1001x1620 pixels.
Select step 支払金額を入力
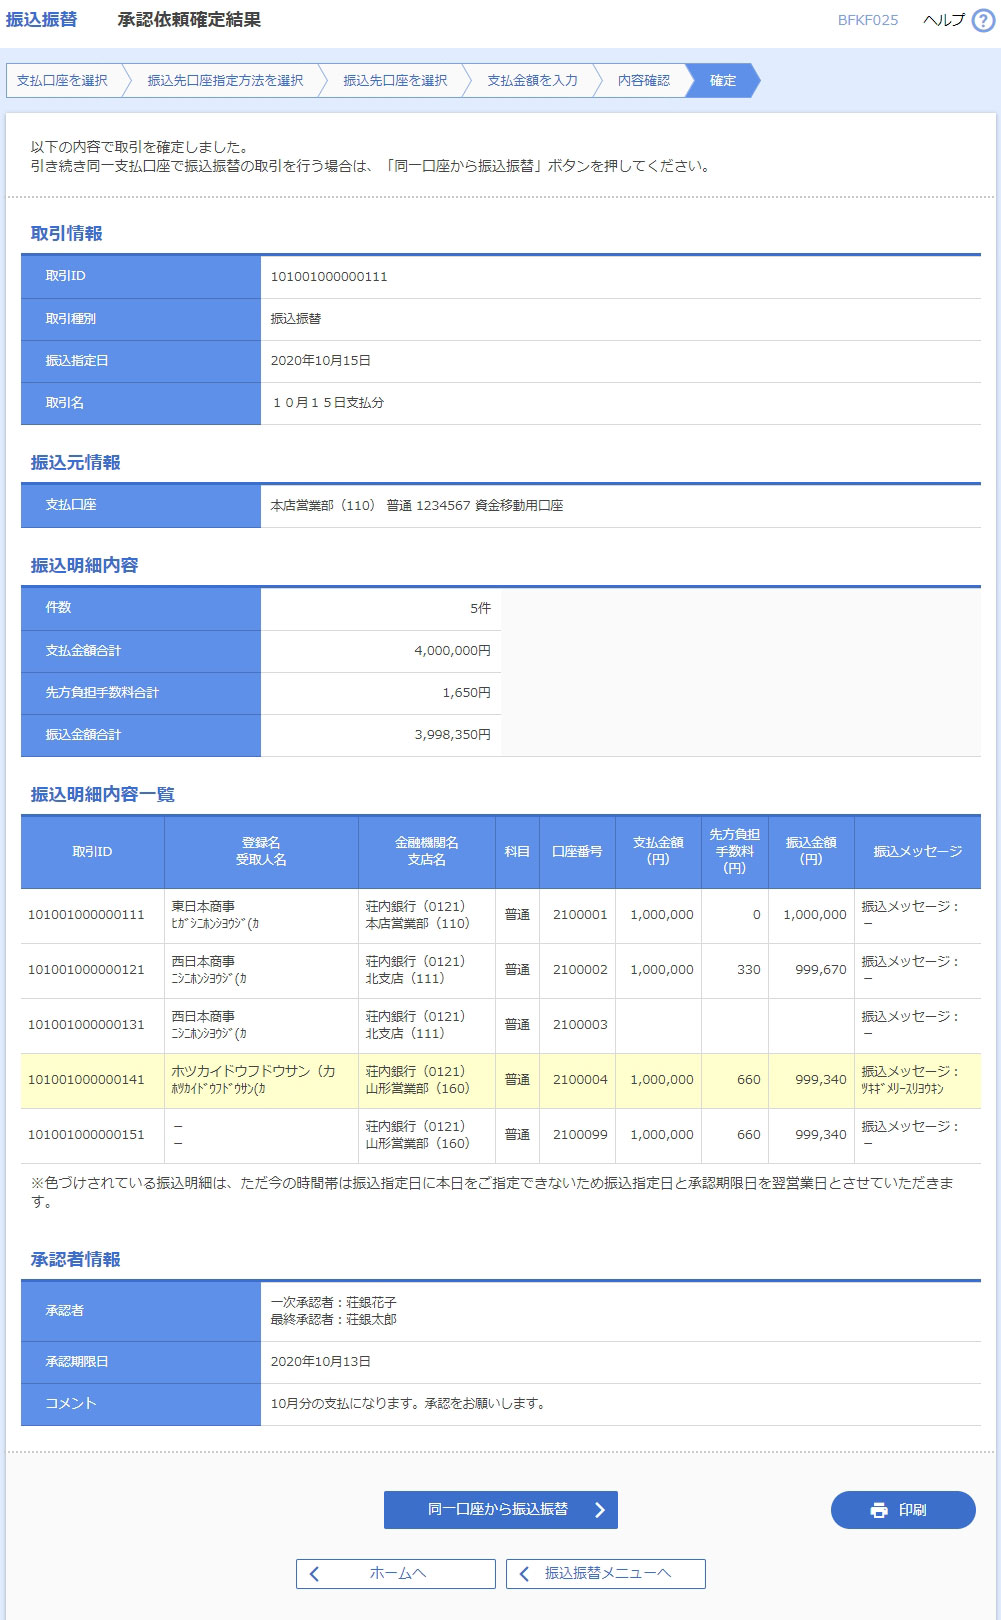[x=532, y=81]
